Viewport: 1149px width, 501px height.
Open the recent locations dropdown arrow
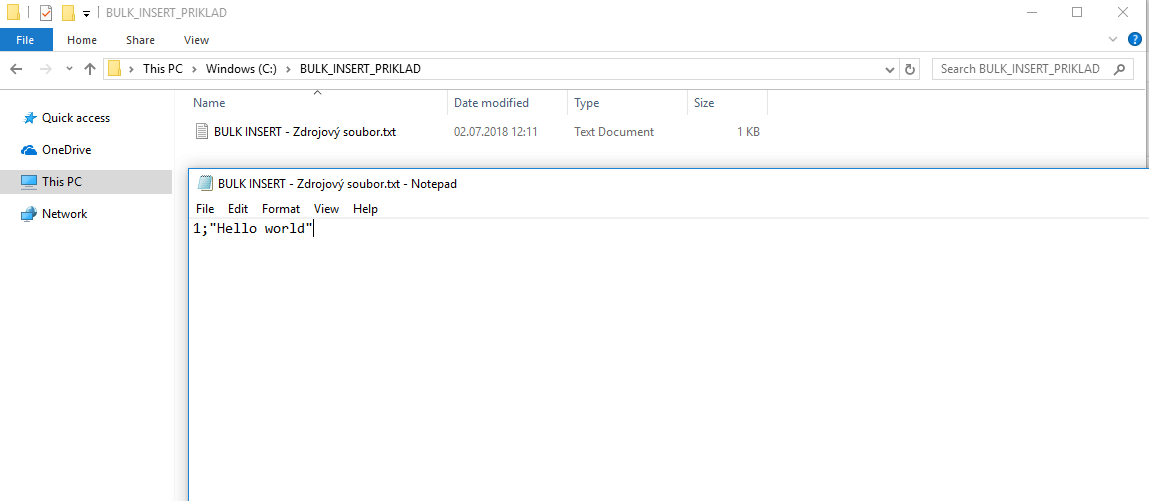[x=69, y=69]
